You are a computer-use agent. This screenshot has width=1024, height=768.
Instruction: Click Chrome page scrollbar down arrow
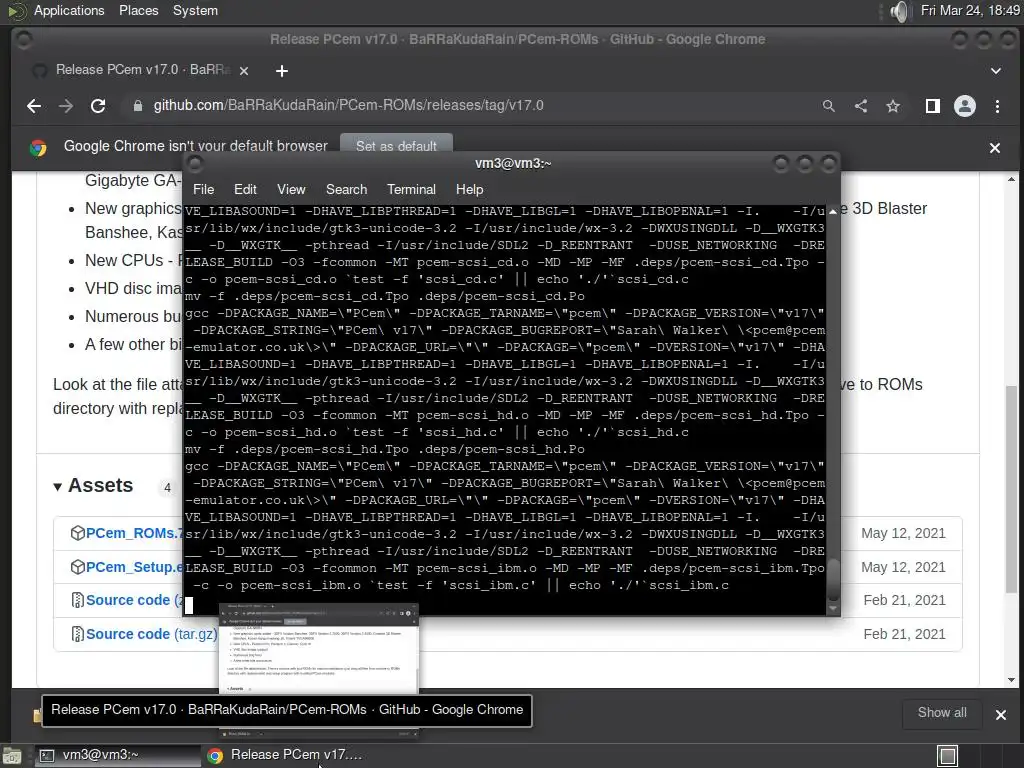pyautogui.click(x=1012, y=680)
